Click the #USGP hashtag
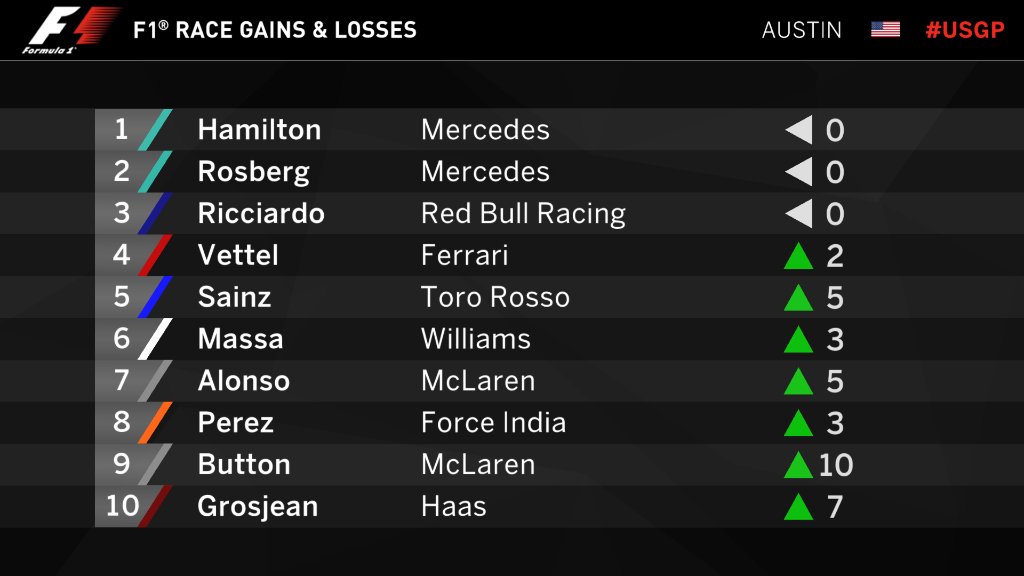1024x576 pixels. point(964,30)
